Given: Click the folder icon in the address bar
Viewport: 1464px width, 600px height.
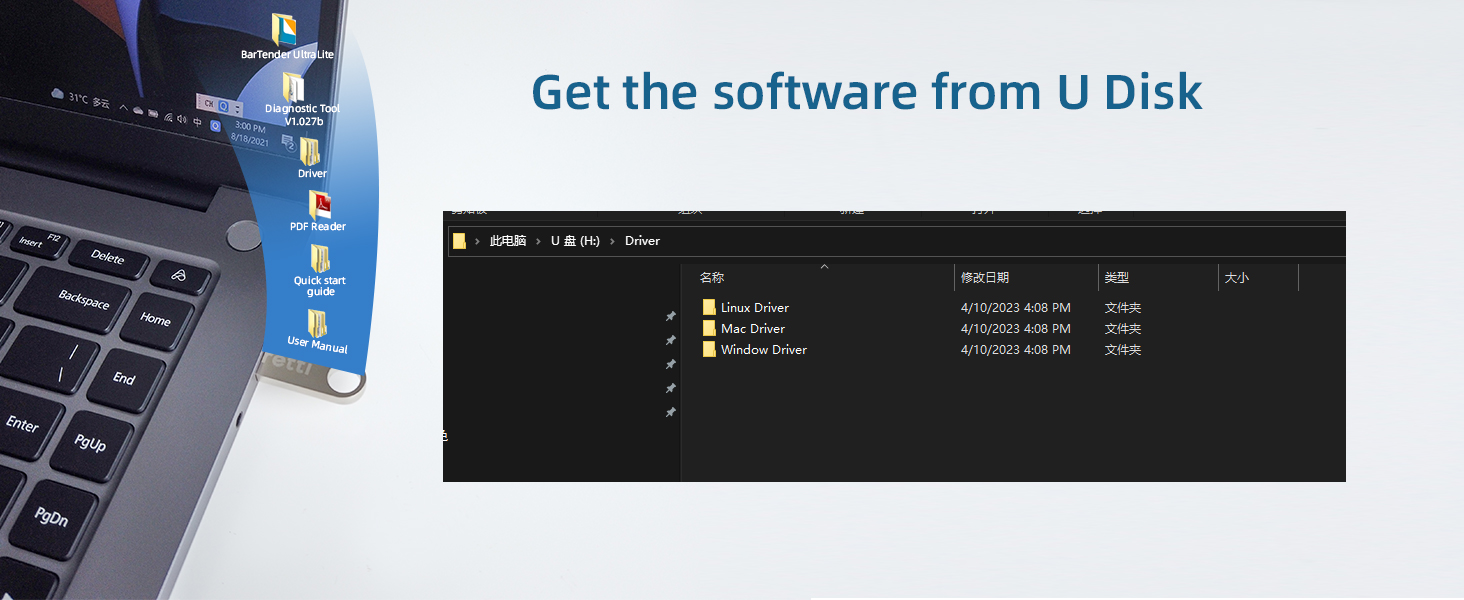Looking at the screenshot, I should pyautogui.click(x=459, y=241).
